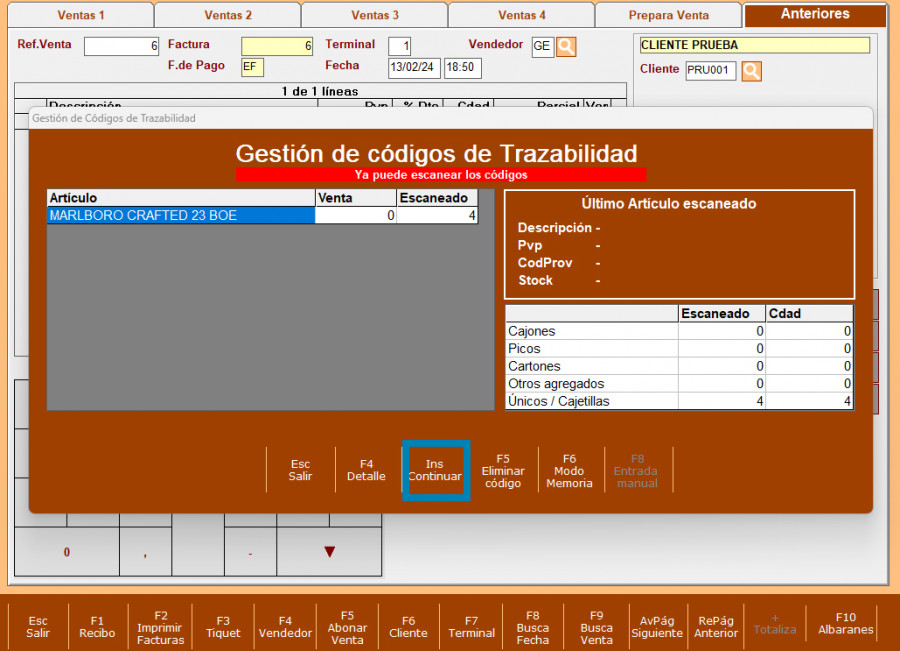Click F3 Tiquet in bottom bar
900x651 pixels.
pos(223,627)
